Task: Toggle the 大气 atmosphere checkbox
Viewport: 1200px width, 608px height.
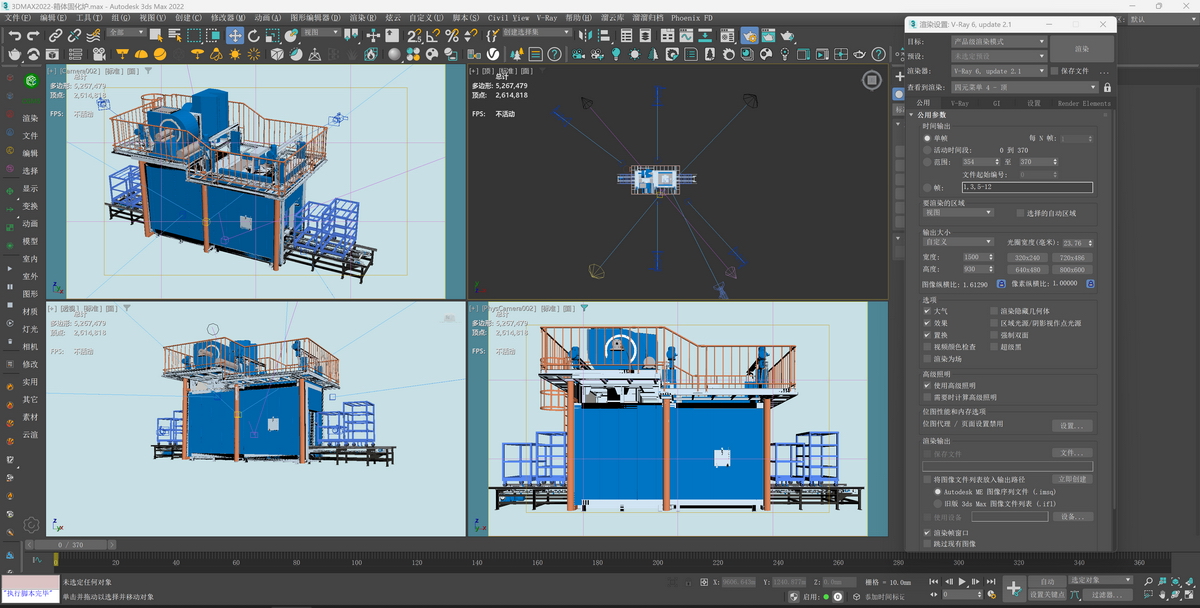Action: (x=928, y=311)
